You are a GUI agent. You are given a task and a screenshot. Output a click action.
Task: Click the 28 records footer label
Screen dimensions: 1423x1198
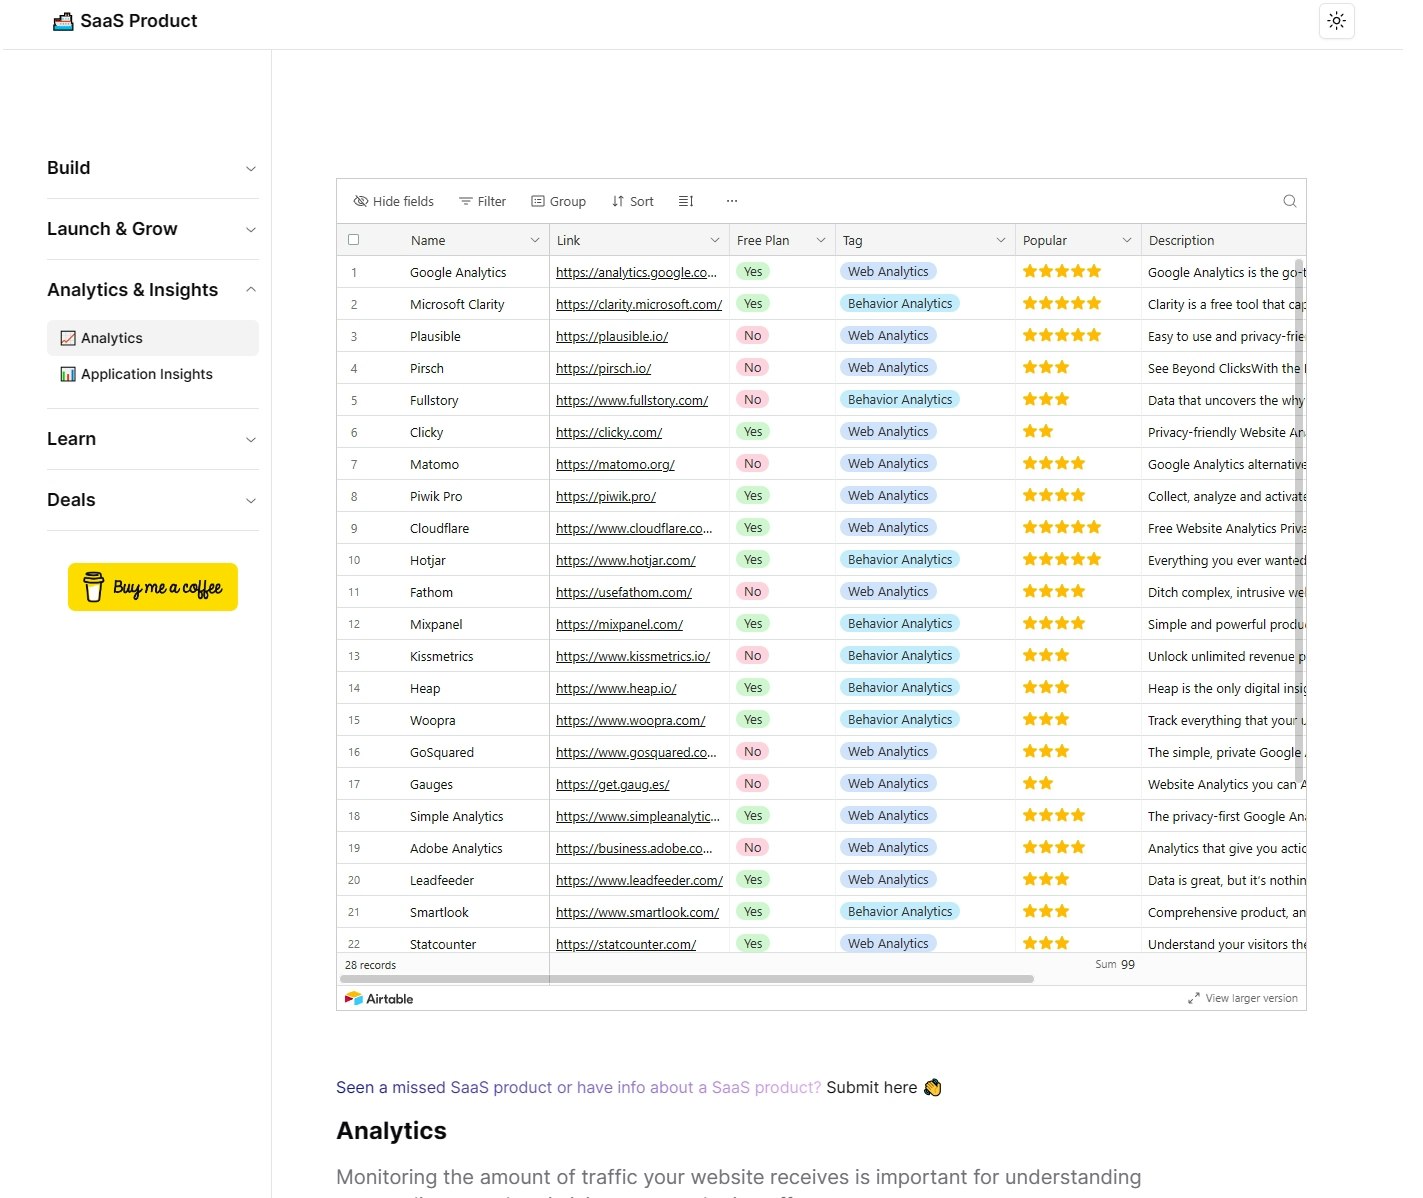coord(370,965)
